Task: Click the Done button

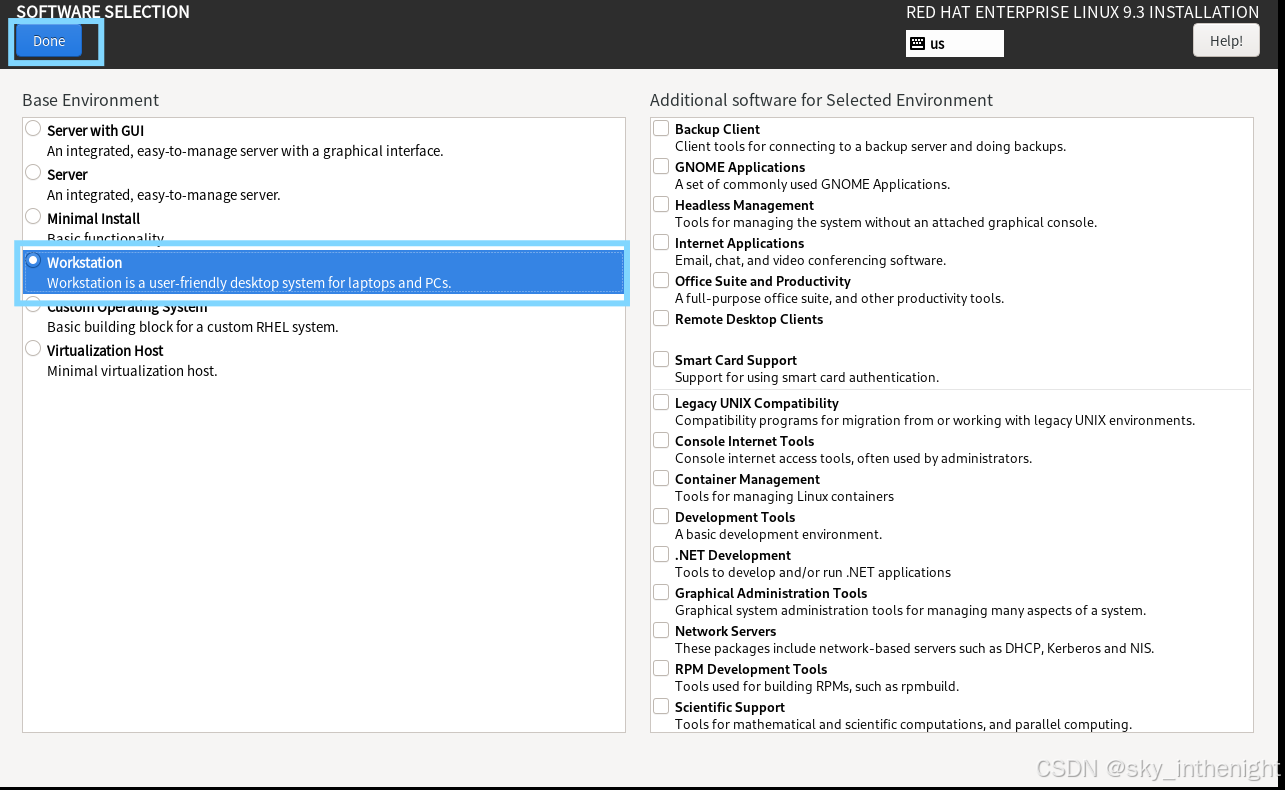Action: [x=49, y=41]
